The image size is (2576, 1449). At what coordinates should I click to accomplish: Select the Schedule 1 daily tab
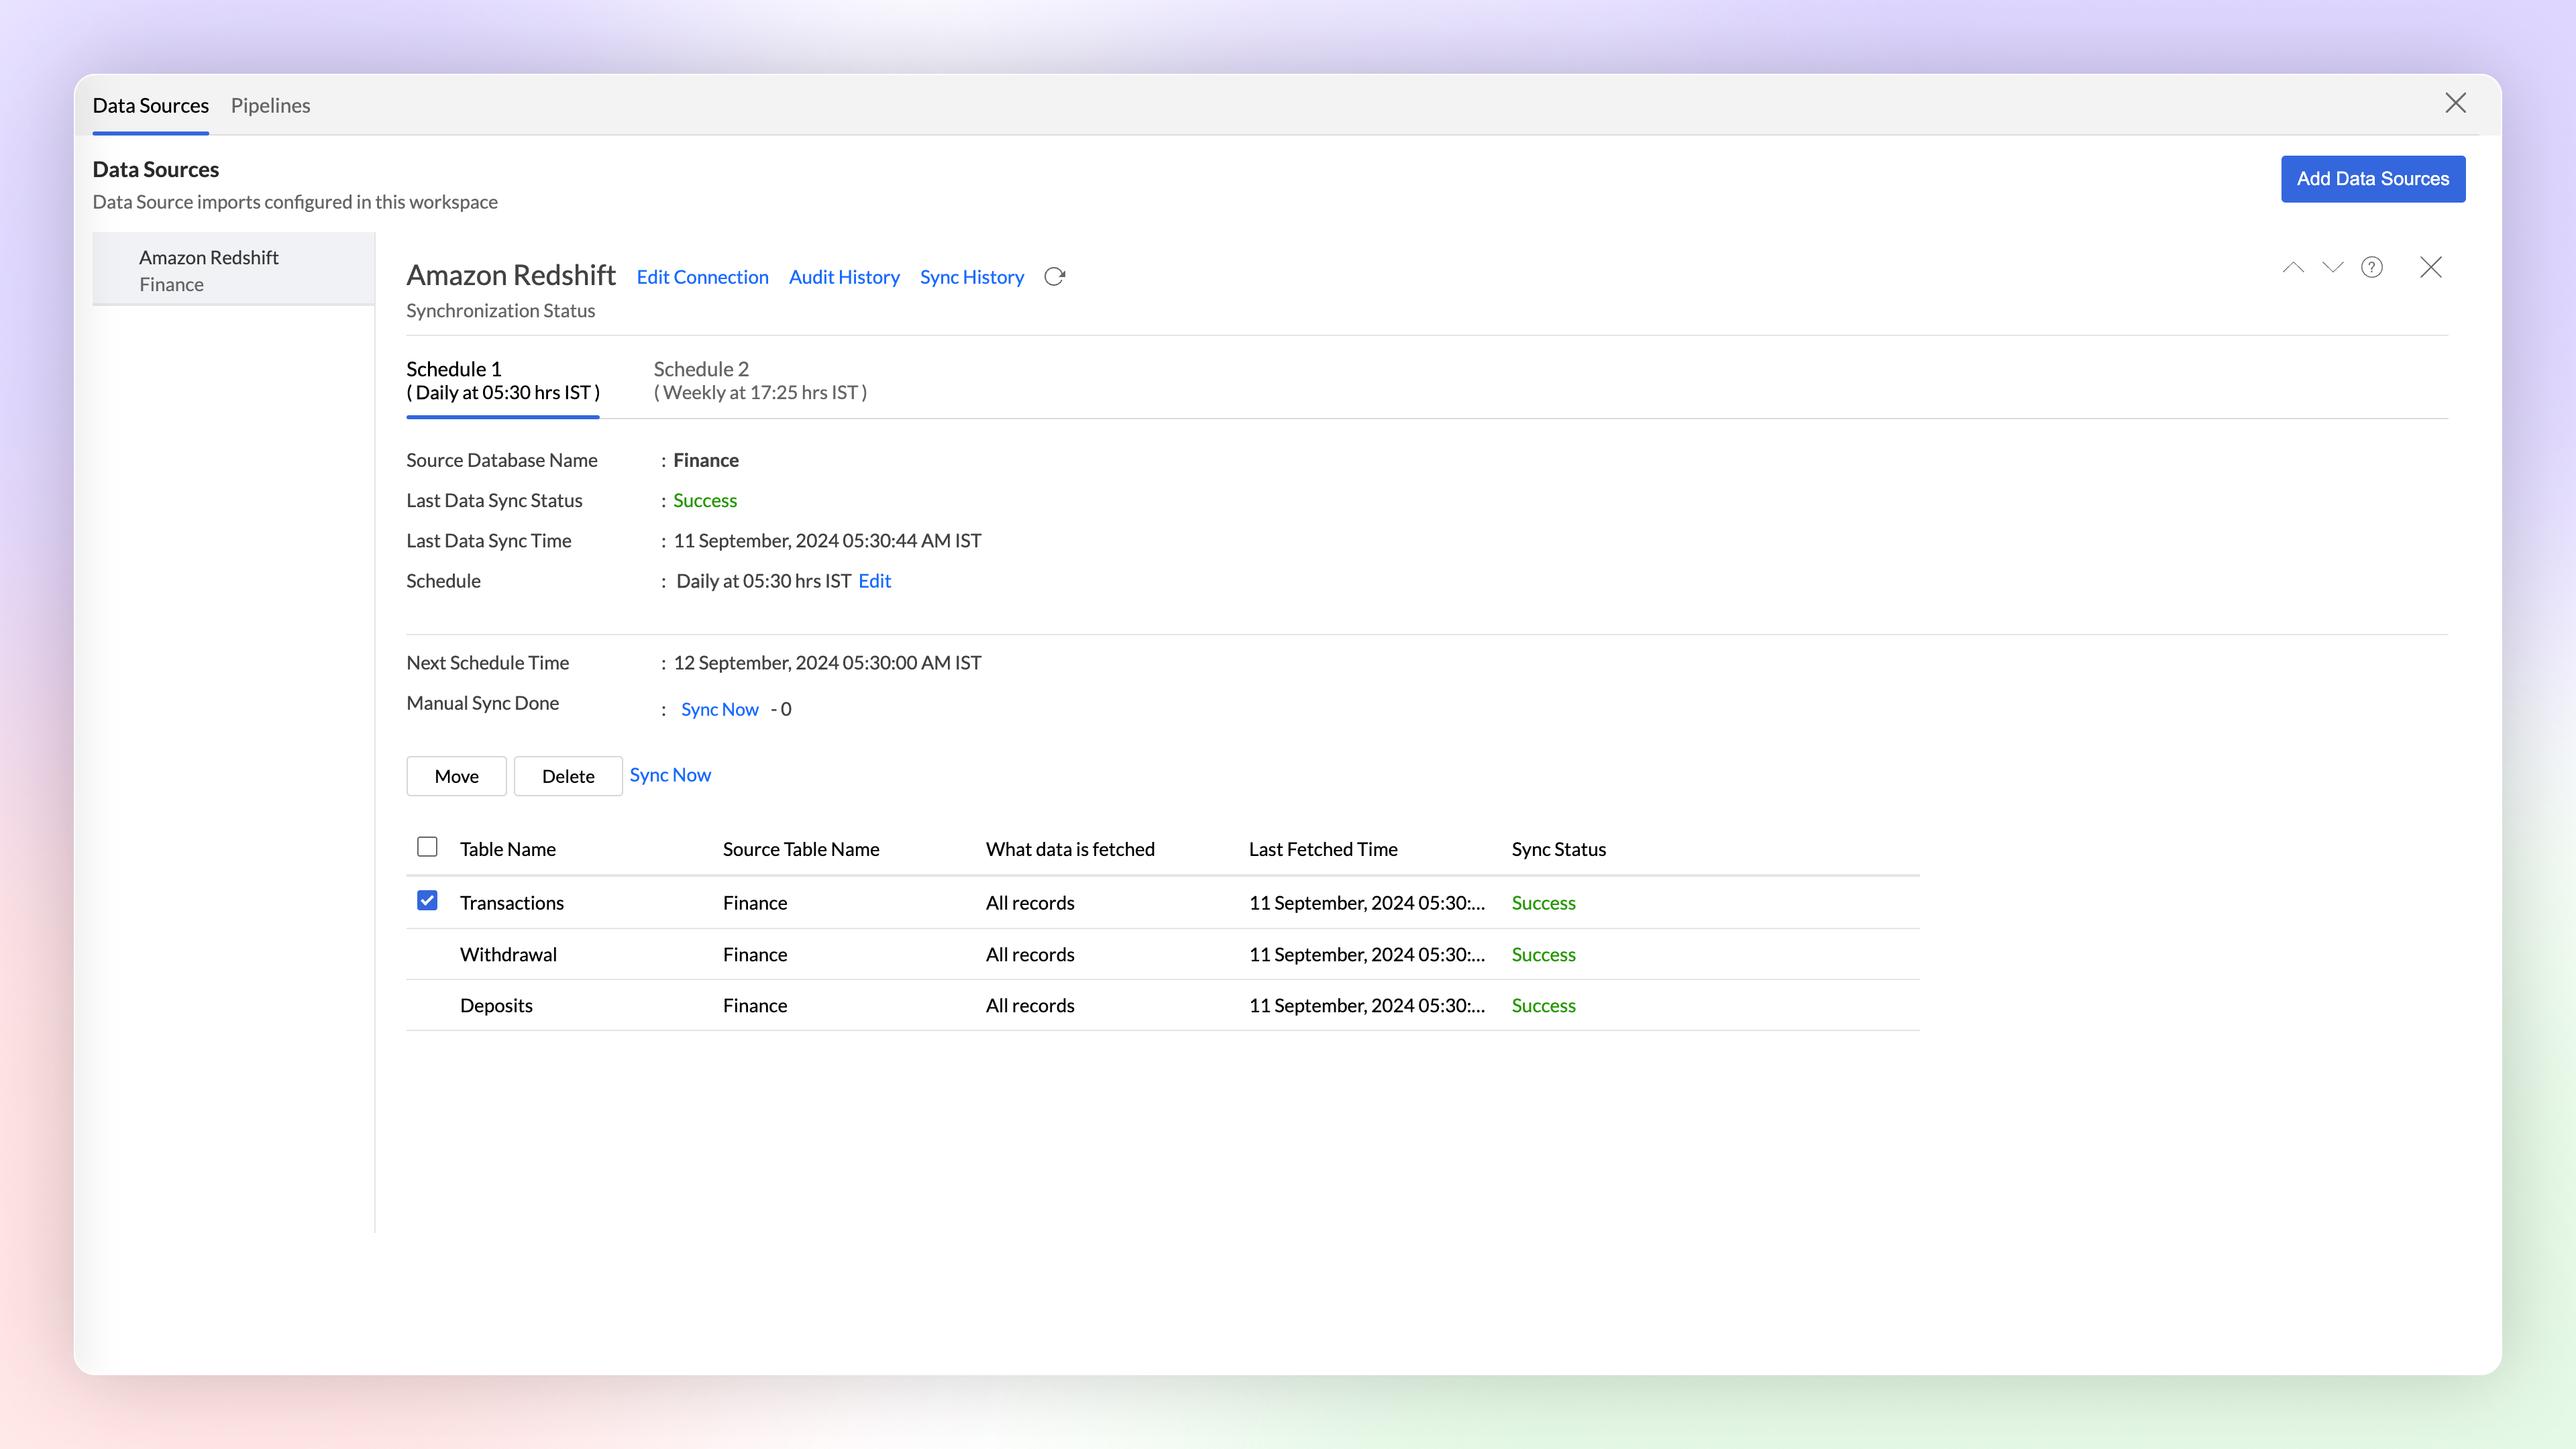[502, 381]
